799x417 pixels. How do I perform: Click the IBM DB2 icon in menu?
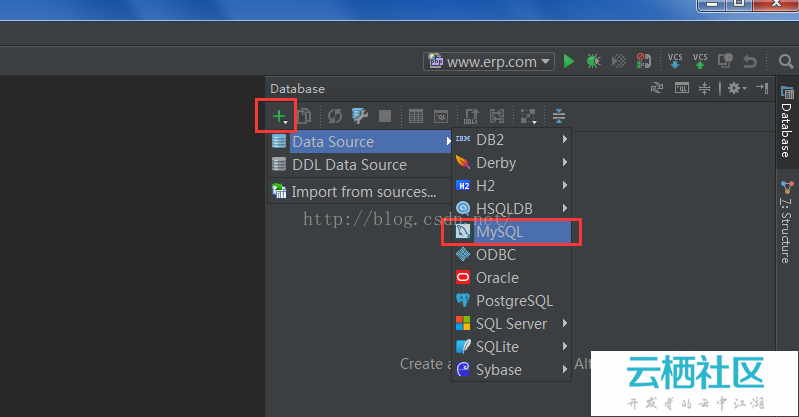463,139
